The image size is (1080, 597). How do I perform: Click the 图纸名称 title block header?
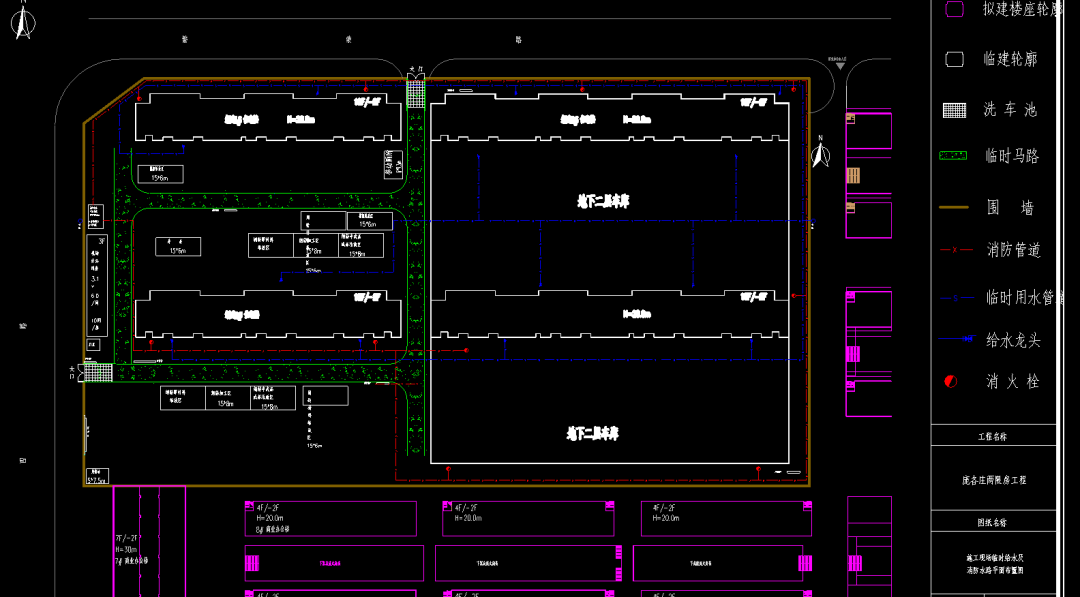992,522
